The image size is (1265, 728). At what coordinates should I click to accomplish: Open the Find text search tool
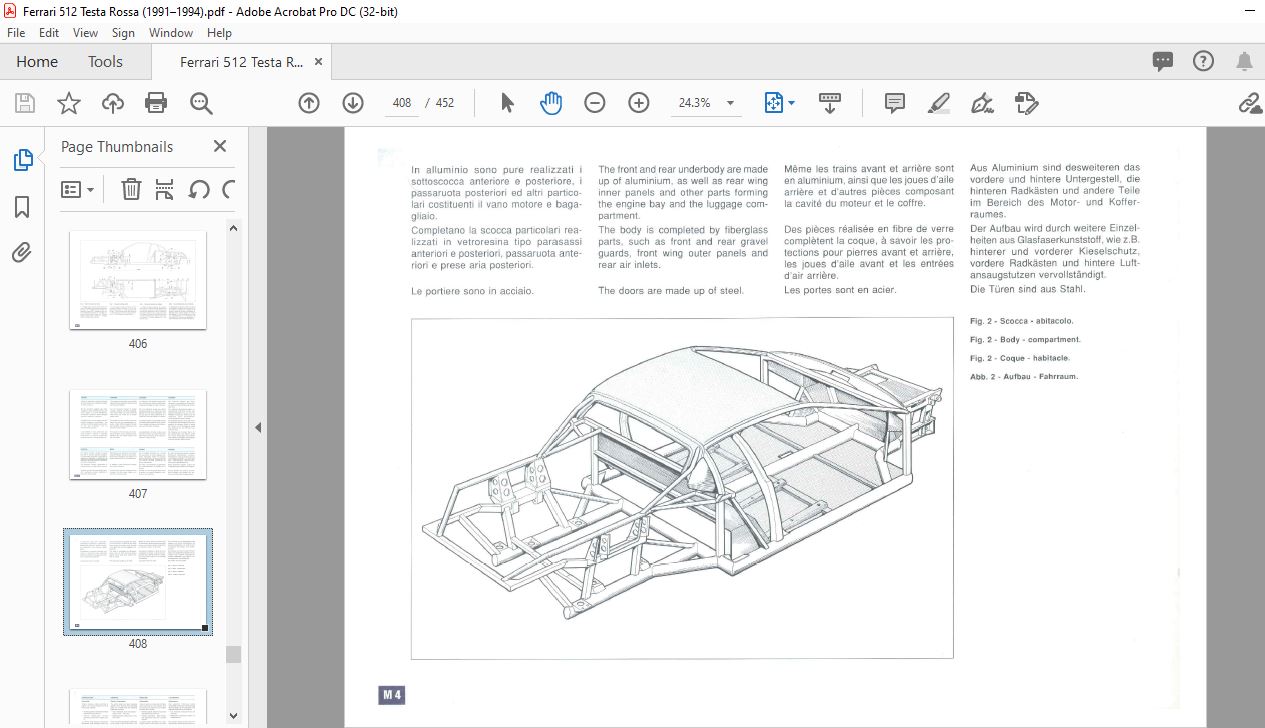201,103
